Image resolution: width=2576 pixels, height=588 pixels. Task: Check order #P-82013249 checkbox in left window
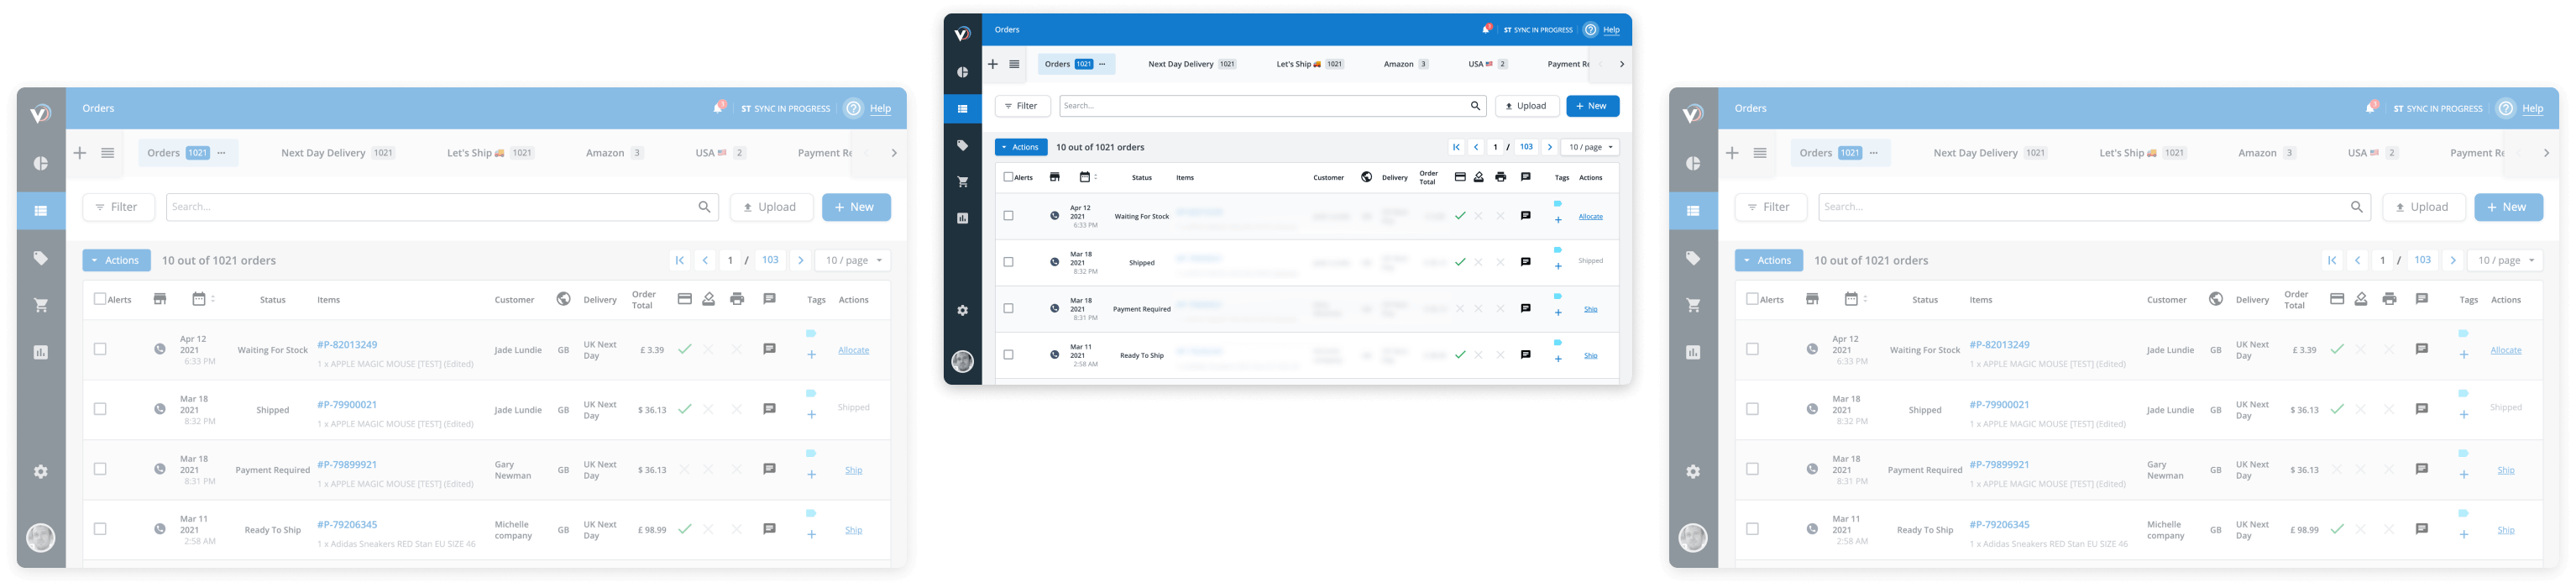coord(100,349)
